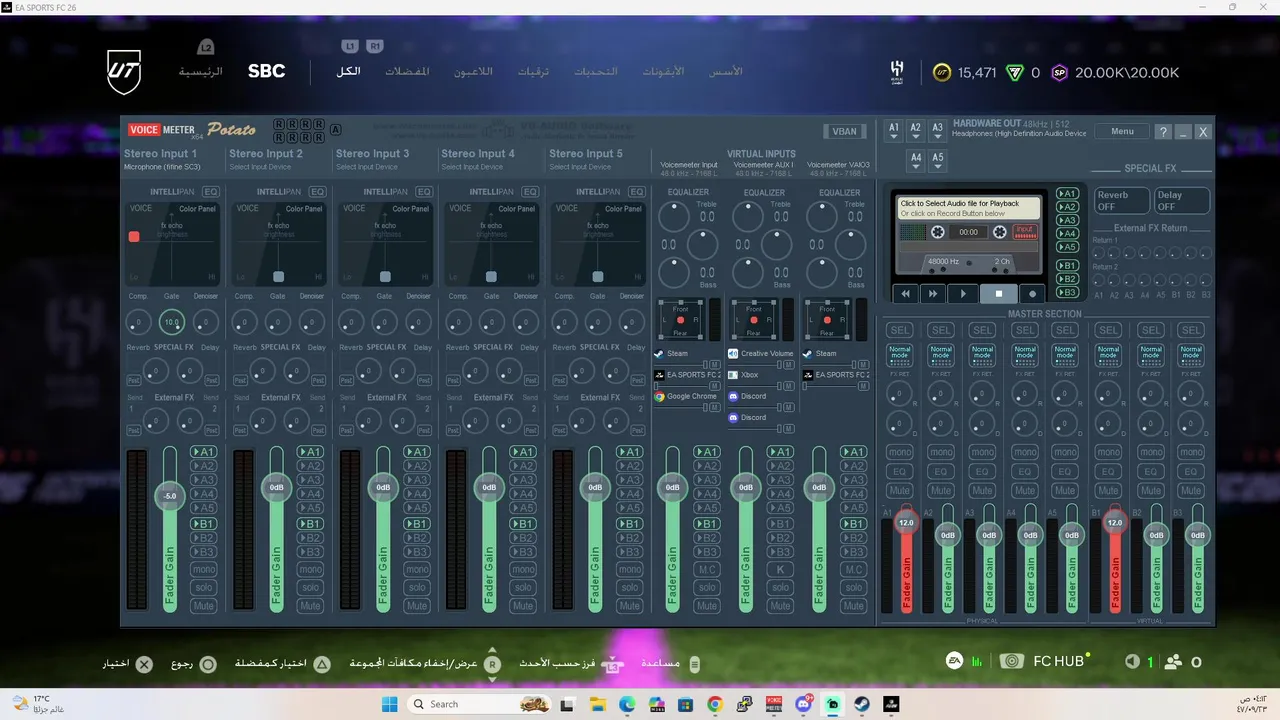Open File Explorer from the taskbar
The image size is (1280, 720).
(x=597, y=704)
